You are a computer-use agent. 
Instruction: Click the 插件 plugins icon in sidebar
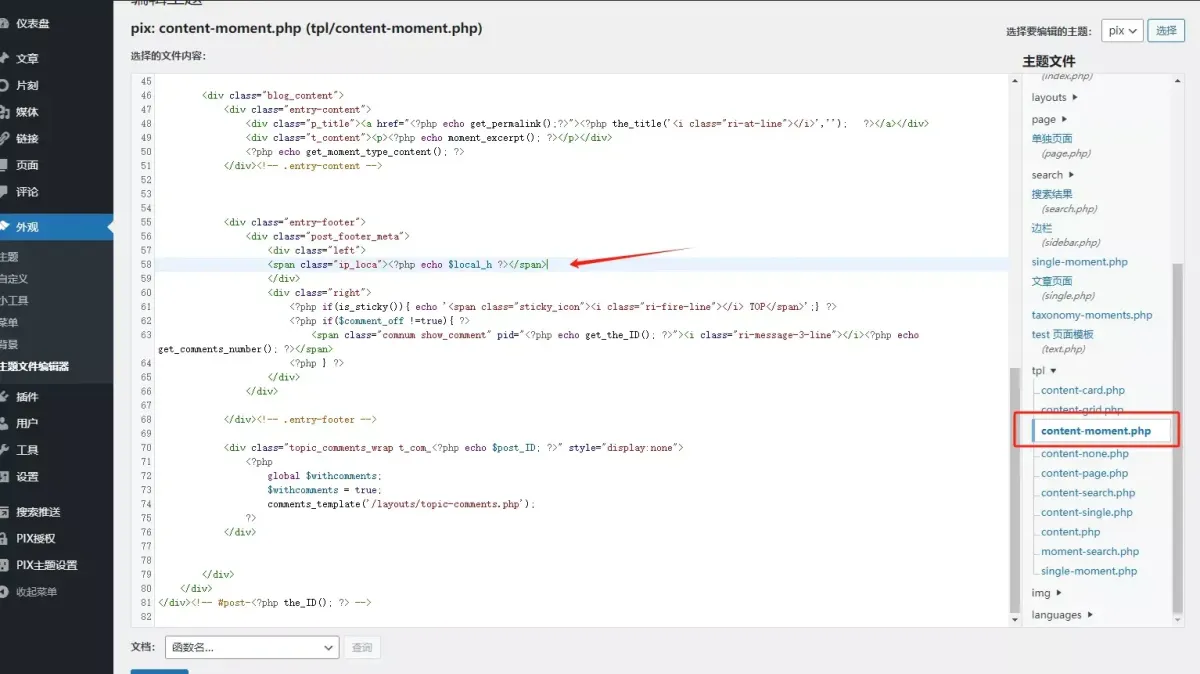[x=3, y=397]
